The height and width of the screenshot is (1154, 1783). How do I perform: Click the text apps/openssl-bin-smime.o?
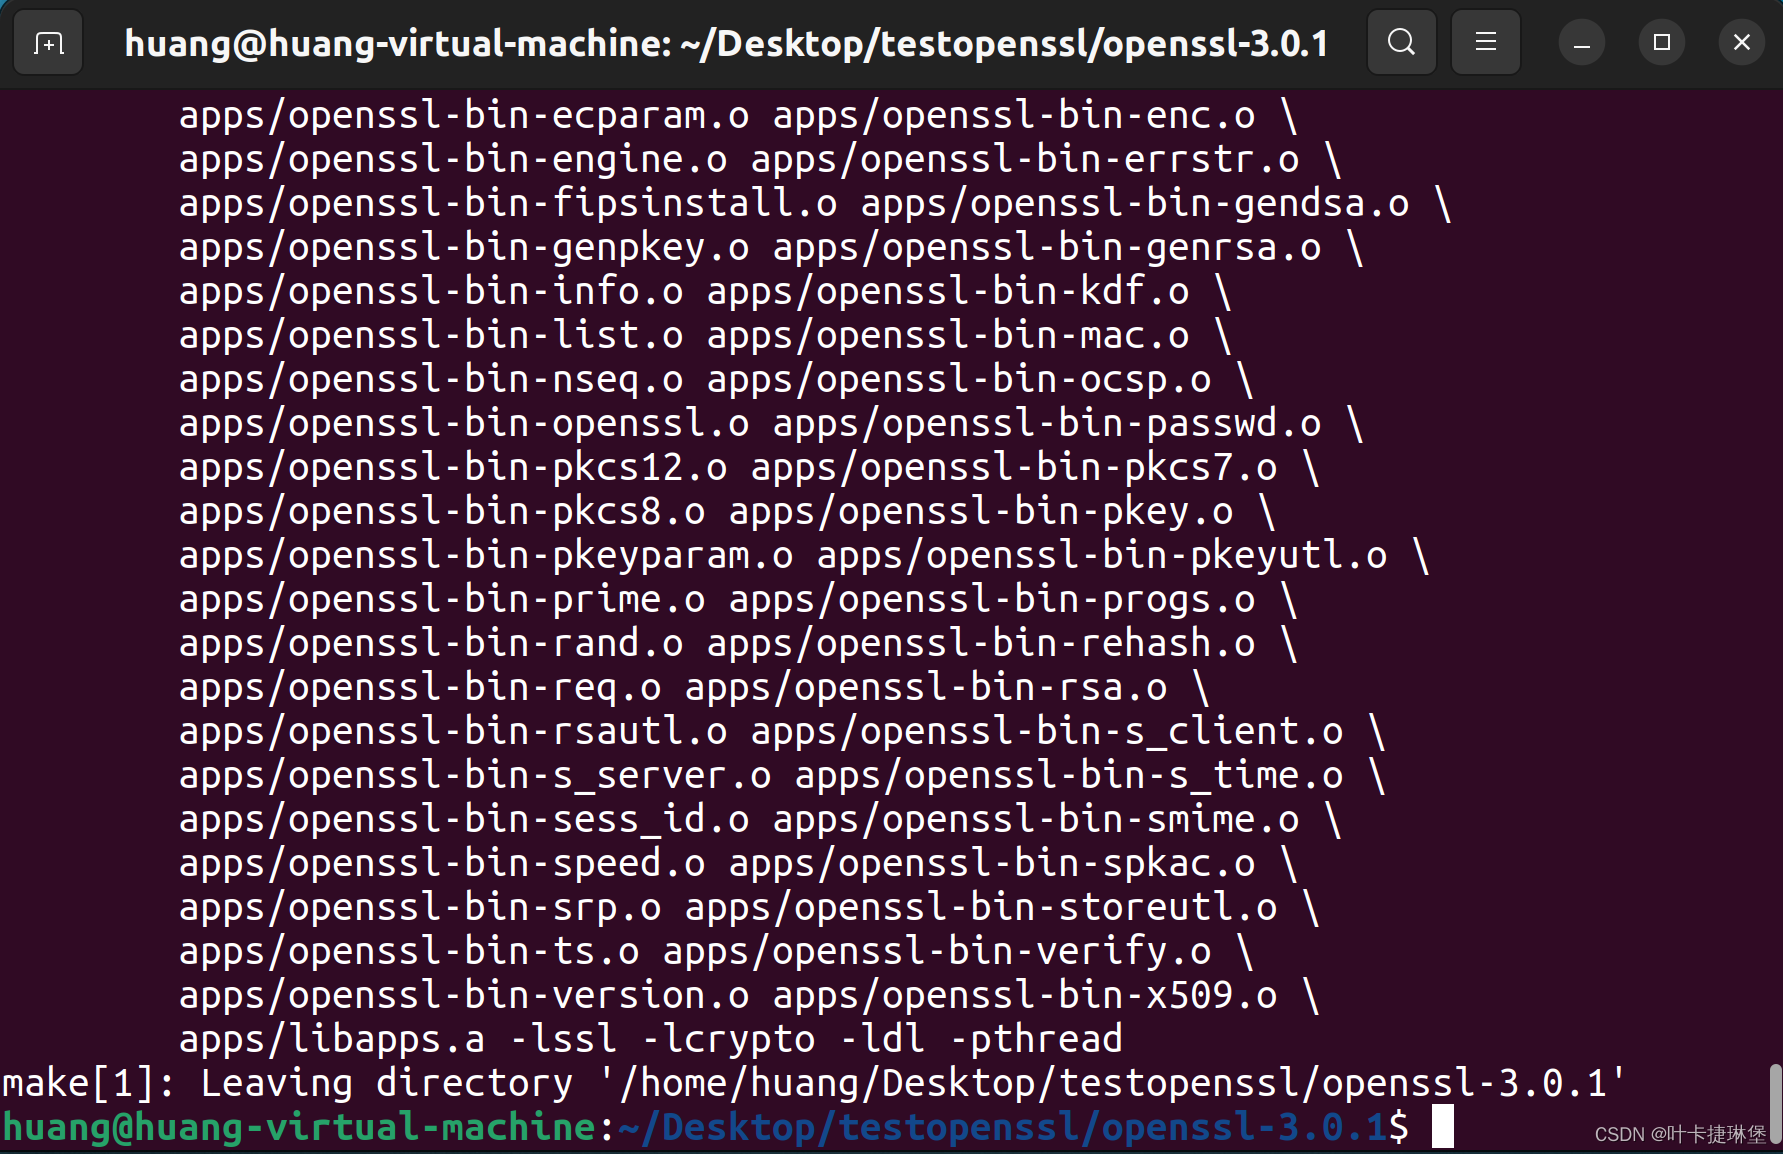tap(1036, 820)
